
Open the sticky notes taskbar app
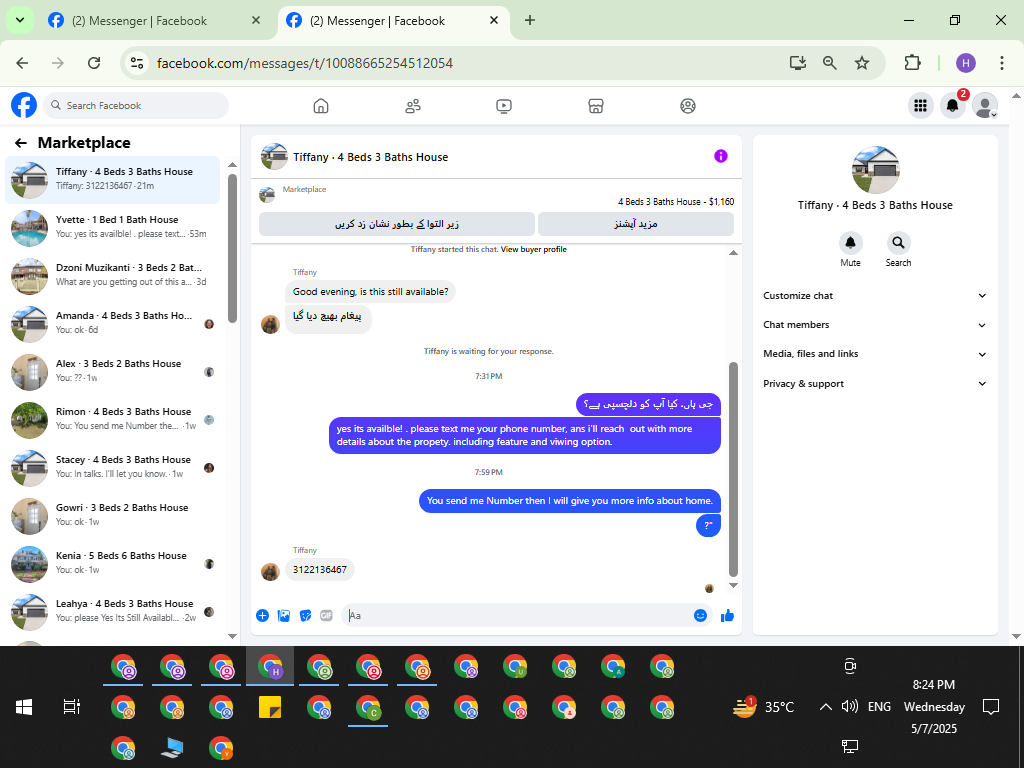point(270,707)
